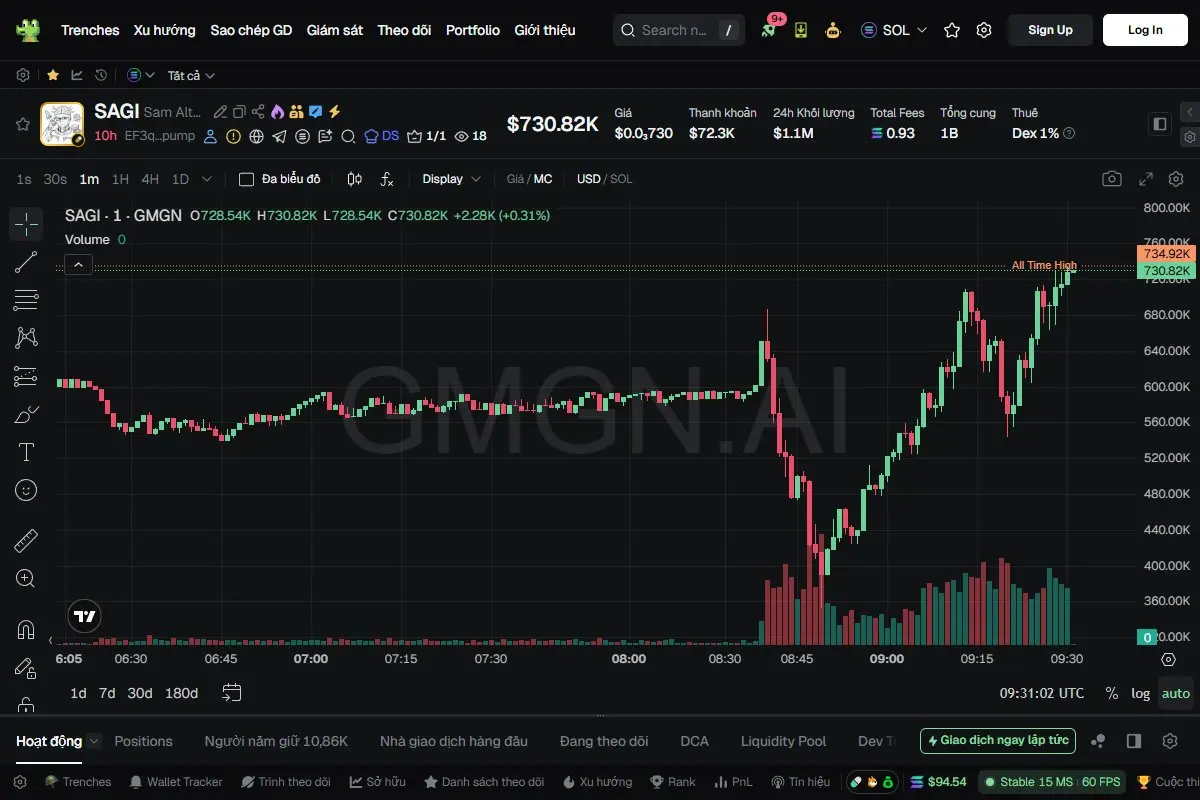Toggle auto scale on chart
Viewport: 1200px width, 800px height.
1176,693
